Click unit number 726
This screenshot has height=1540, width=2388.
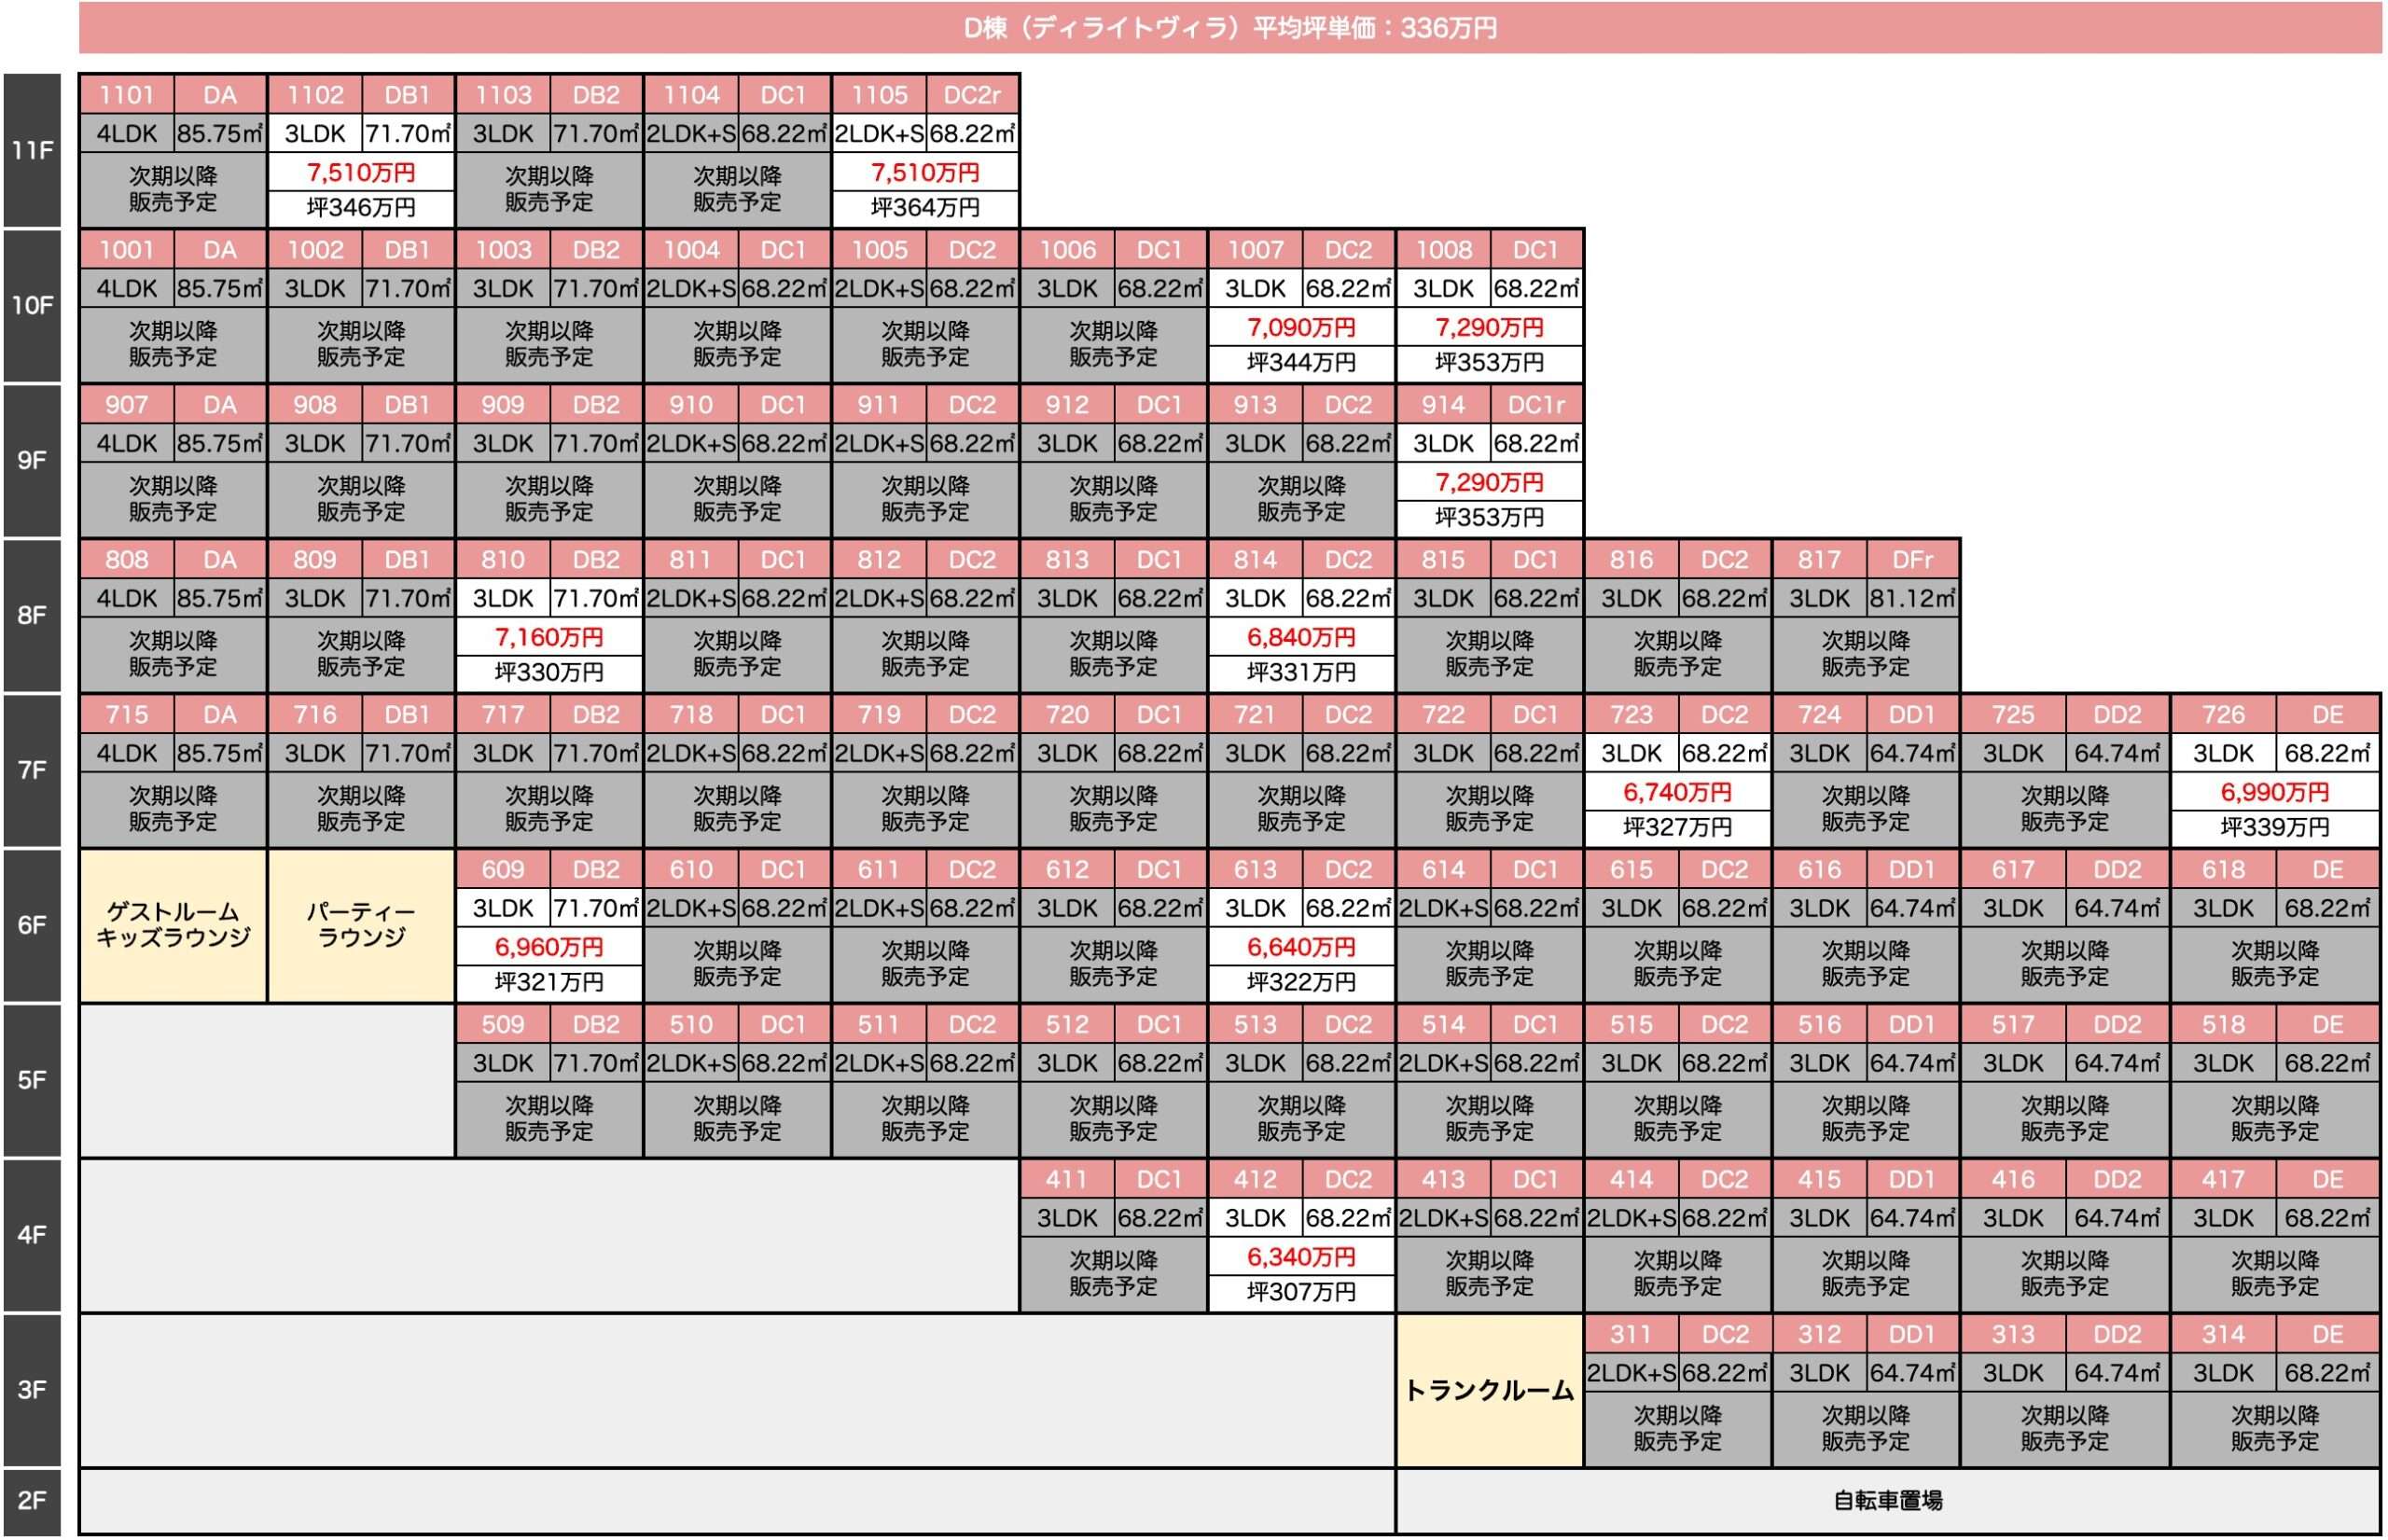(x=2223, y=715)
